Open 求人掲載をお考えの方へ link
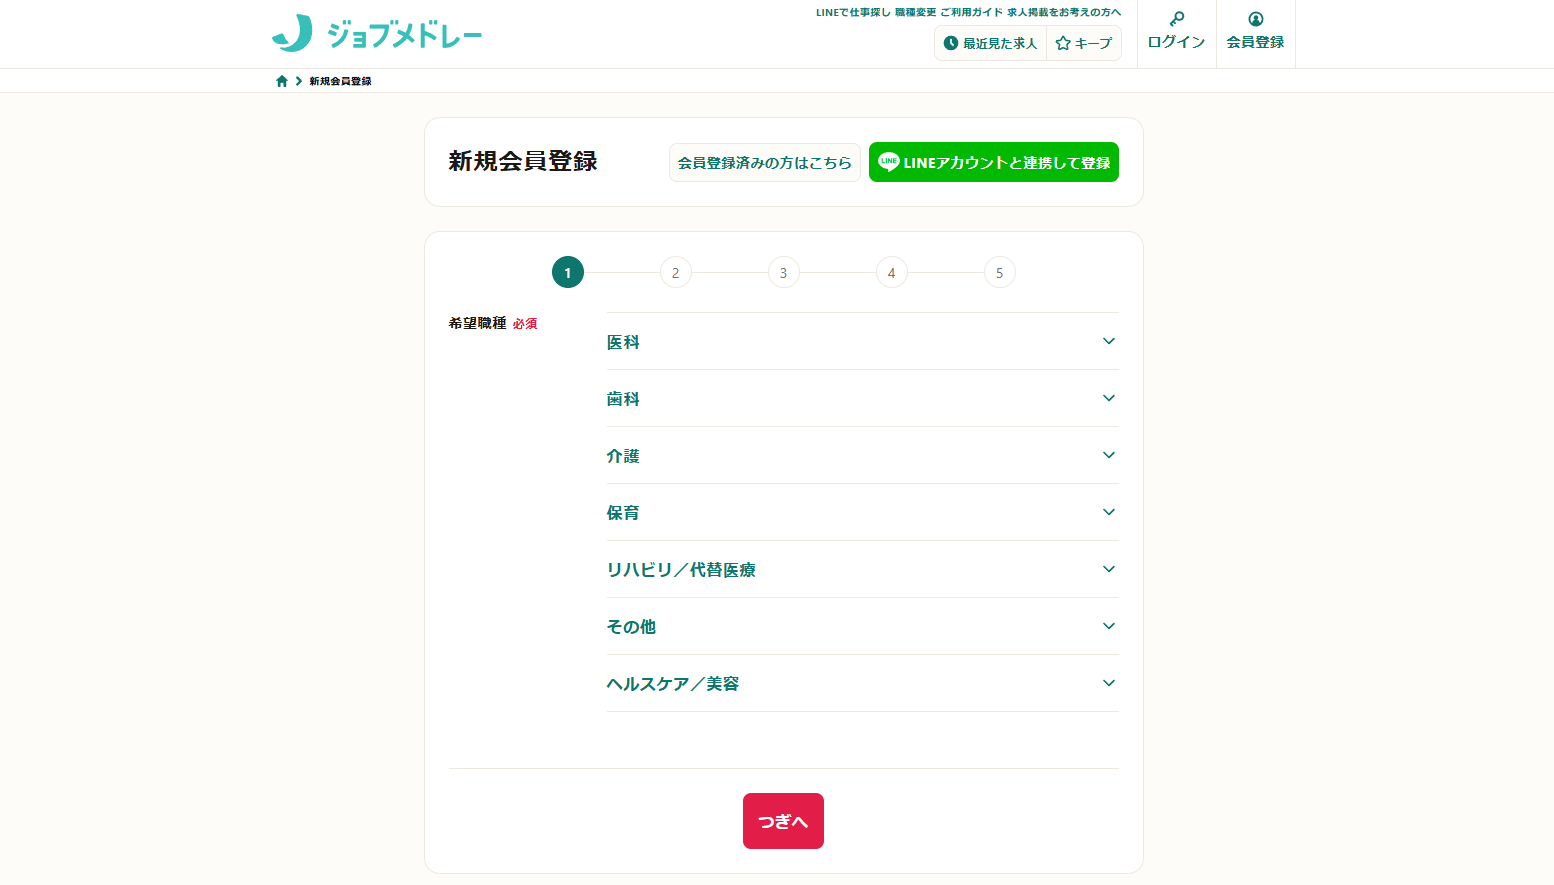1554x885 pixels. click(1064, 13)
